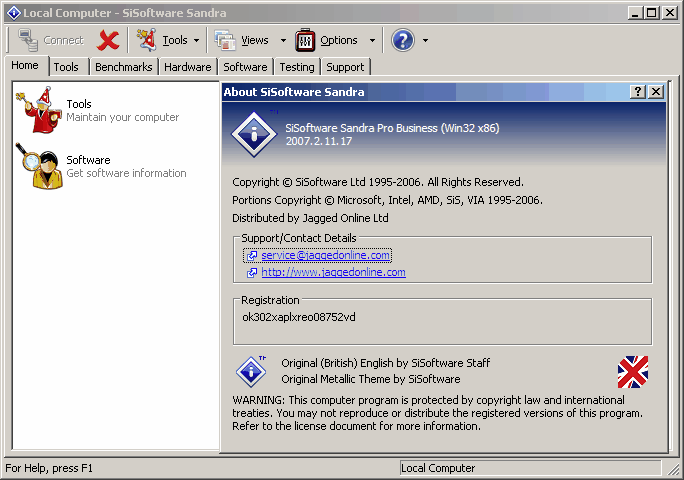Click the shortcut icon beside the email link
The width and height of the screenshot is (684, 480).
pyautogui.click(x=252, y=256)
